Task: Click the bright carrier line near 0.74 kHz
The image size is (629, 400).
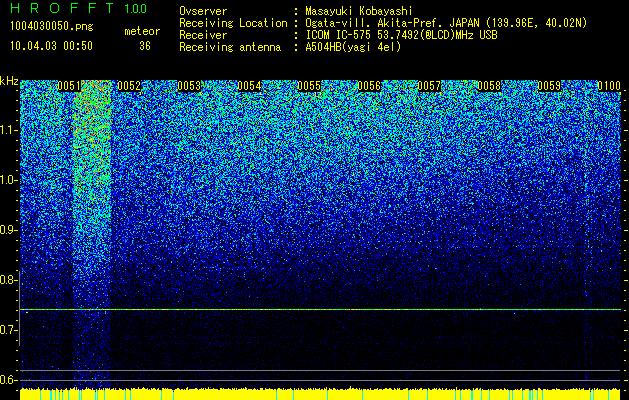Action: click(x=320, y=309)
